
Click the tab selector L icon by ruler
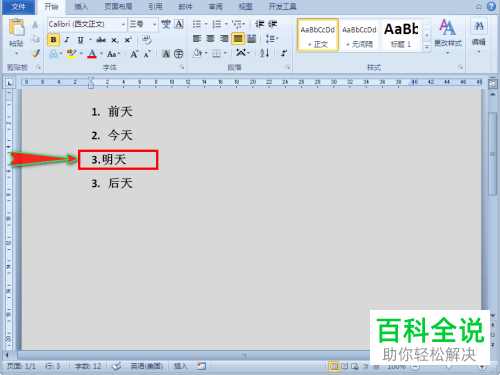tap(9, 82)
